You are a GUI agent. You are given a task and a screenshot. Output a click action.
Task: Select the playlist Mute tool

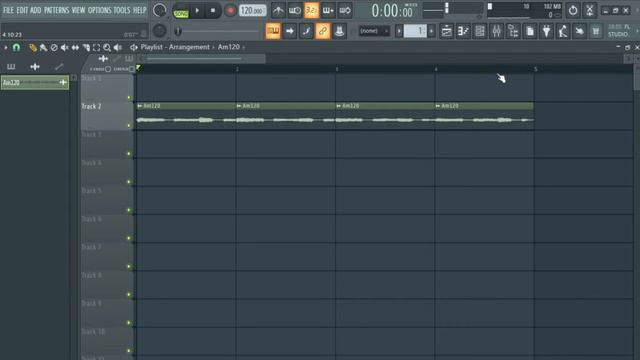tap(64, 48)
